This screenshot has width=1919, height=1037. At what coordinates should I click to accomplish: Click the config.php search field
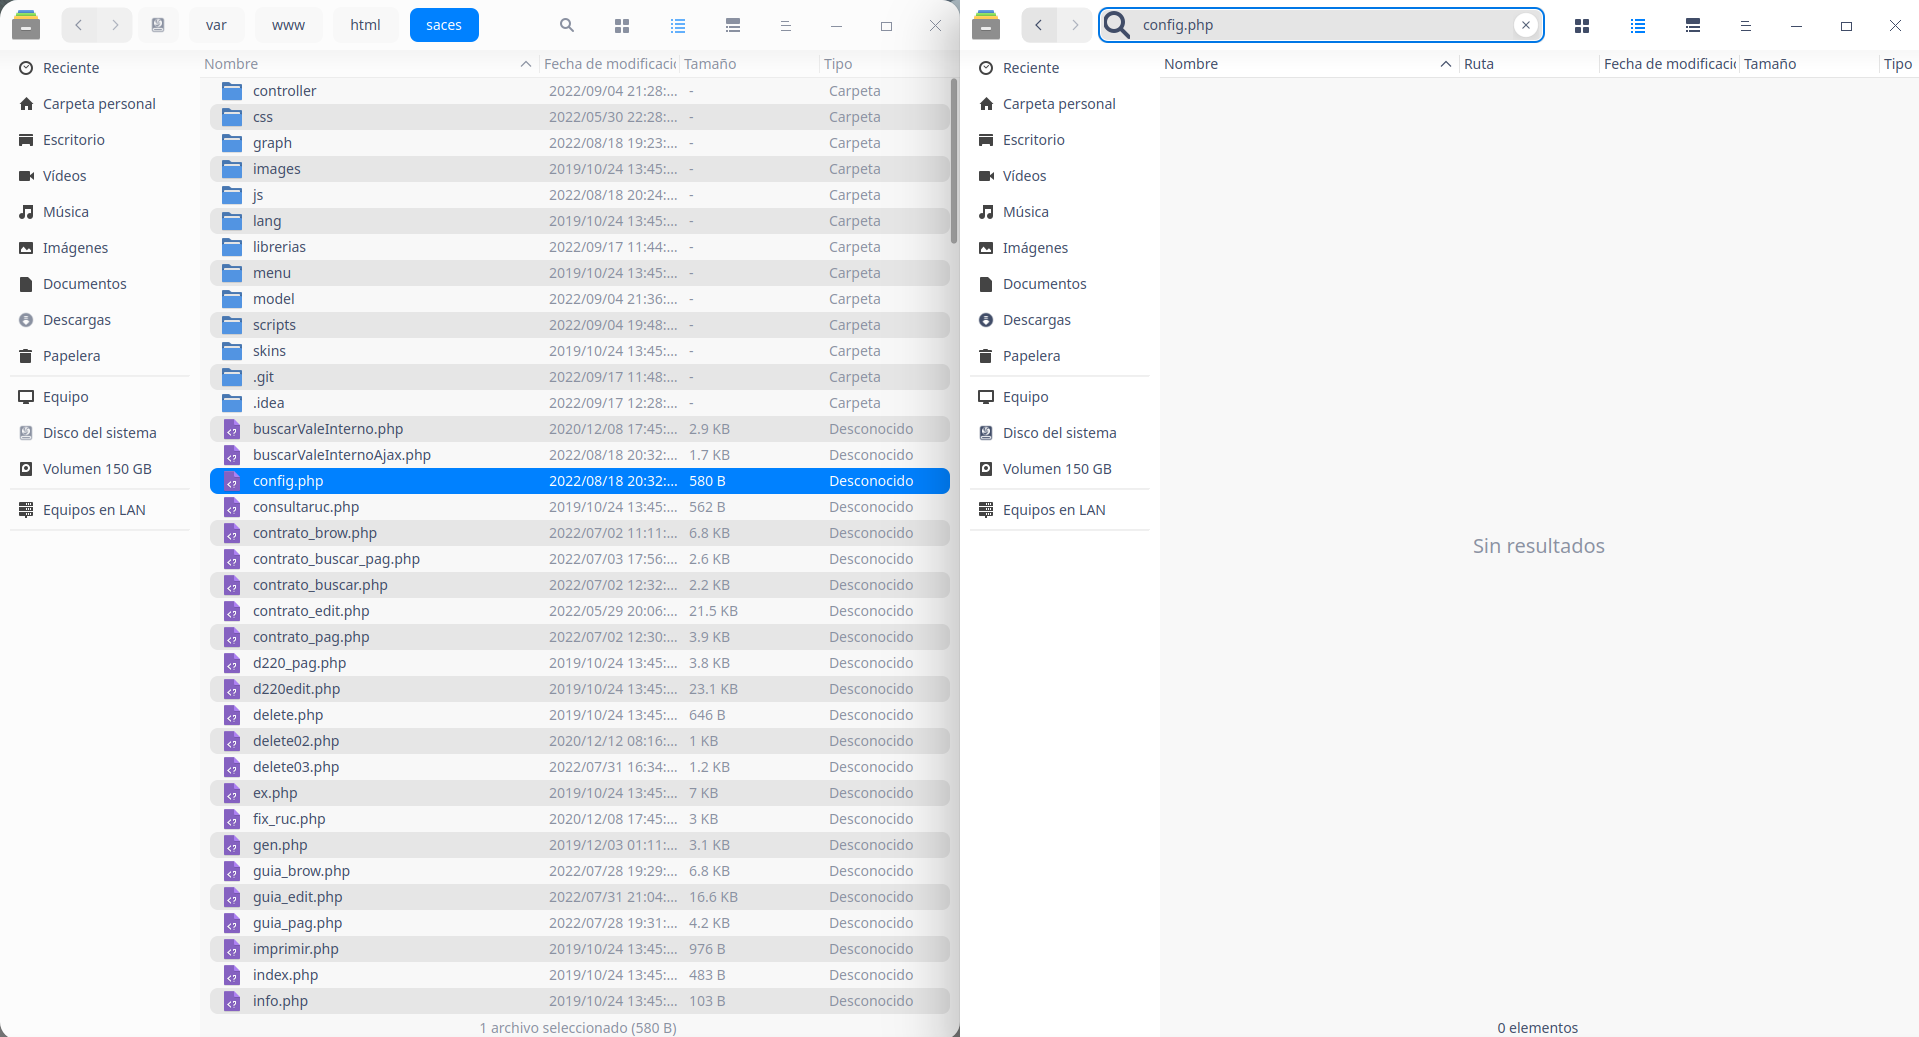click(1321, 25)
